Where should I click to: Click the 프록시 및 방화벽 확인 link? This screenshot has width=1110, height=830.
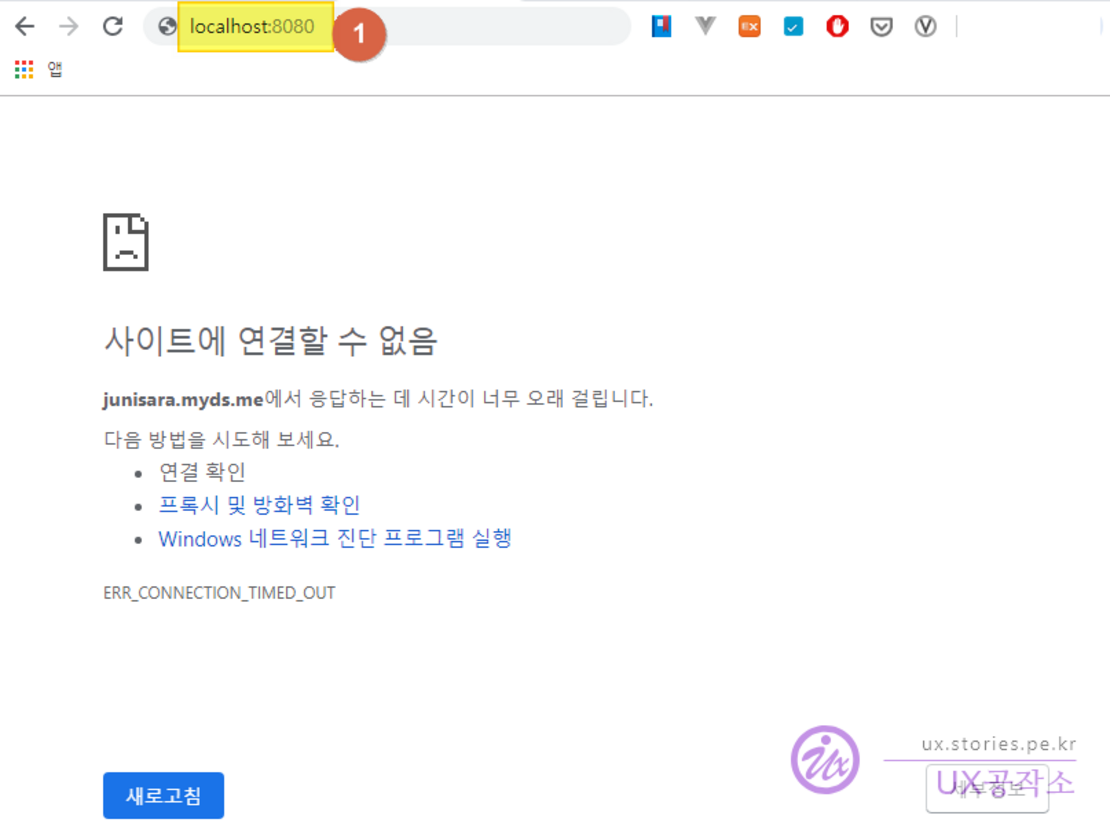pyautogui.click(x=259, y=505)
